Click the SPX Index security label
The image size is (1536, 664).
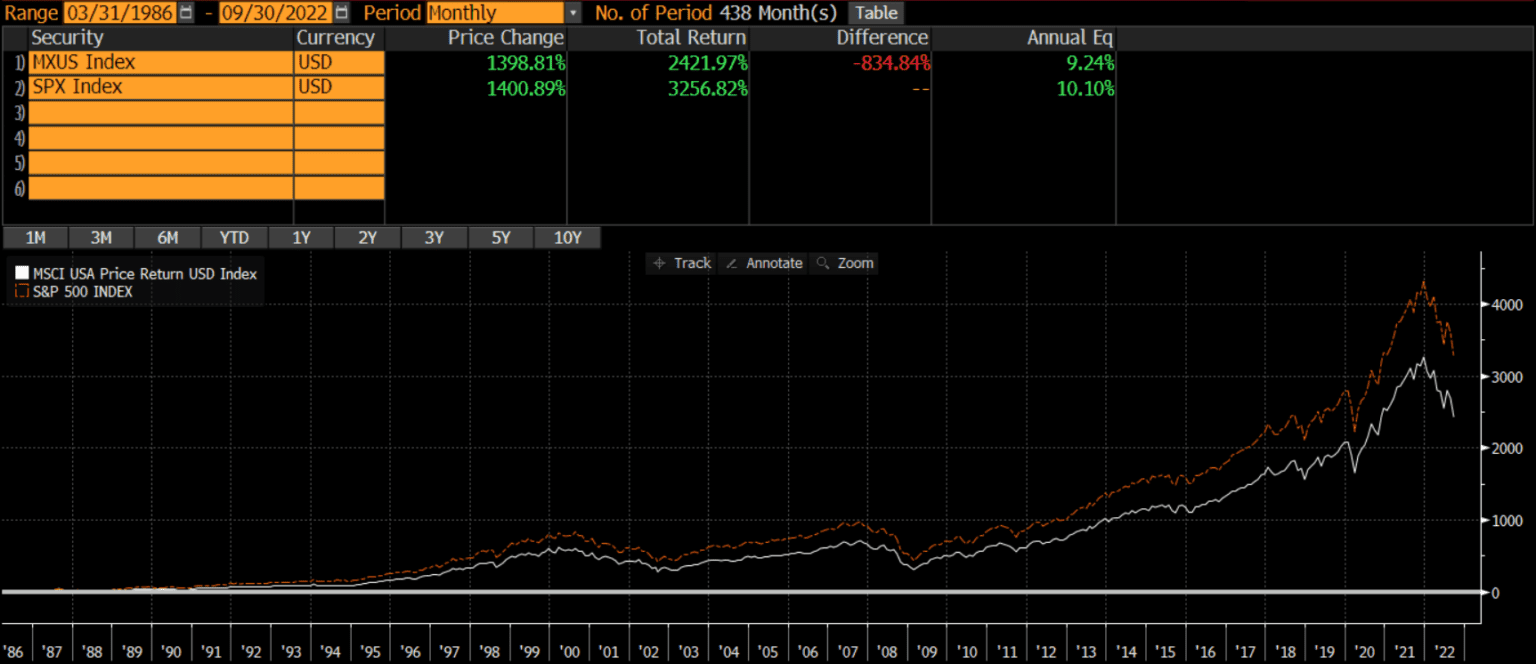[x=160, y=87]
